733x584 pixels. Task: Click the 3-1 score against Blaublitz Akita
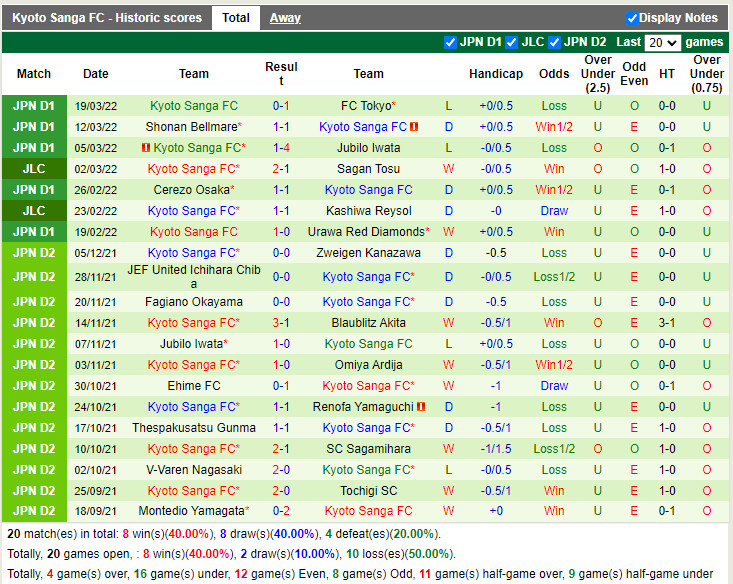coord(281,323)
